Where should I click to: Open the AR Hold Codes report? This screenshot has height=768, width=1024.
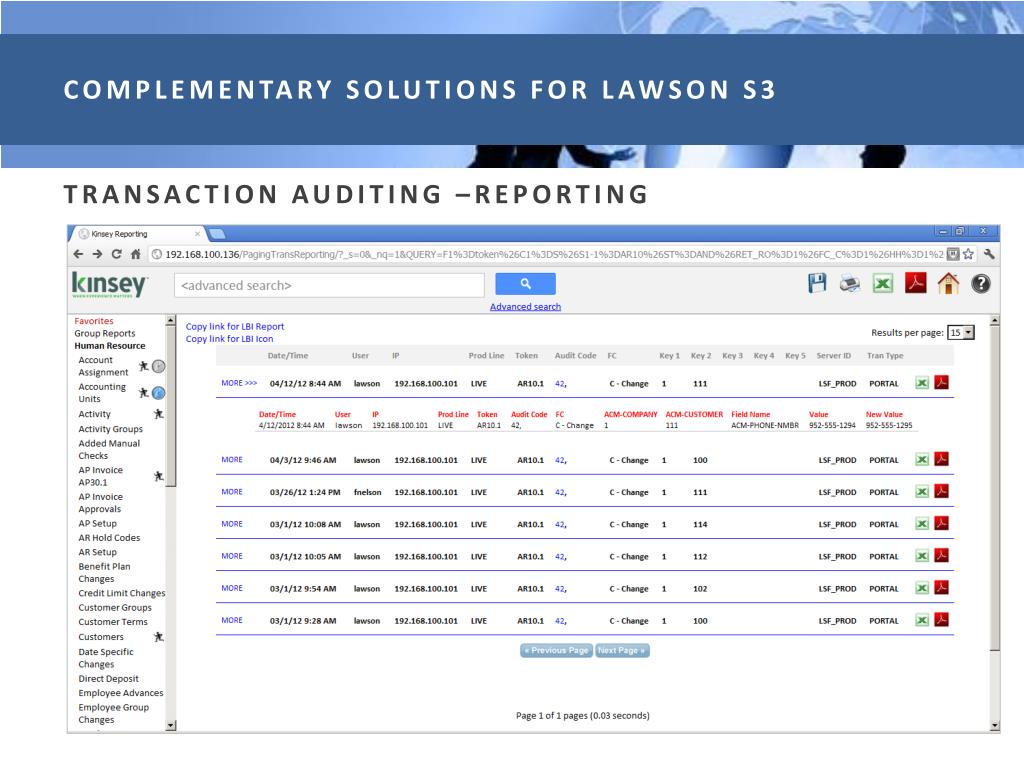coord(109,537)
